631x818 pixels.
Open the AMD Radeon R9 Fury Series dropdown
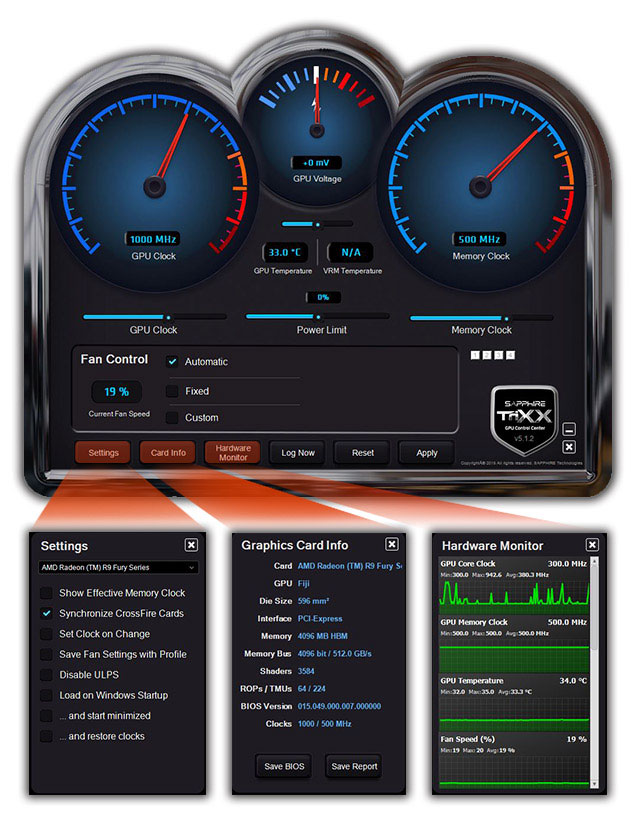tap(117, 568)
